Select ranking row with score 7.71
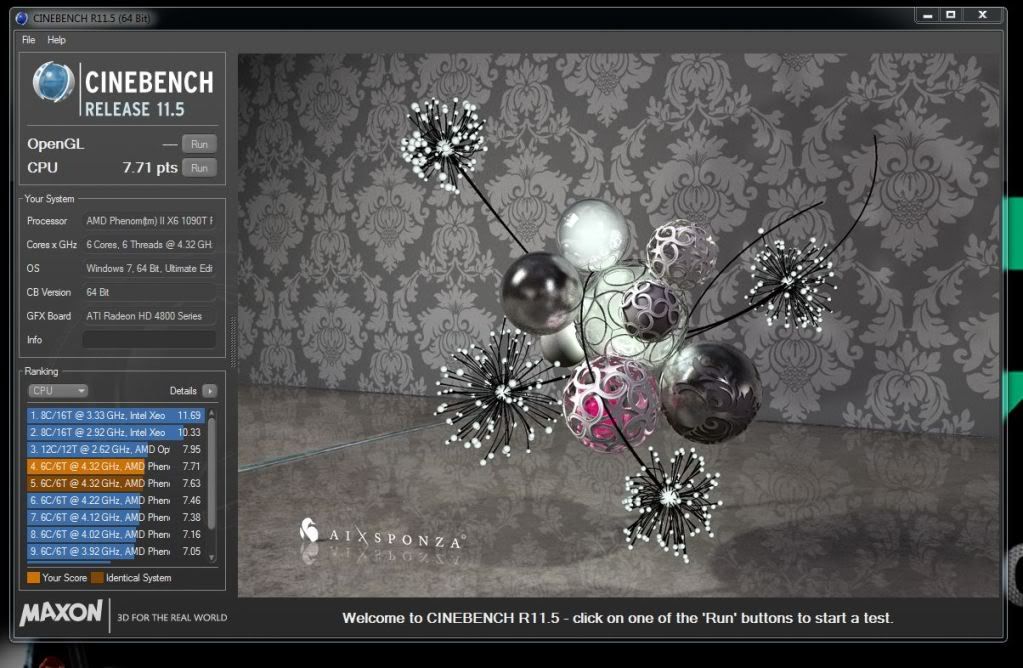This screenshot has height=668, width=1023. [116, 466]
